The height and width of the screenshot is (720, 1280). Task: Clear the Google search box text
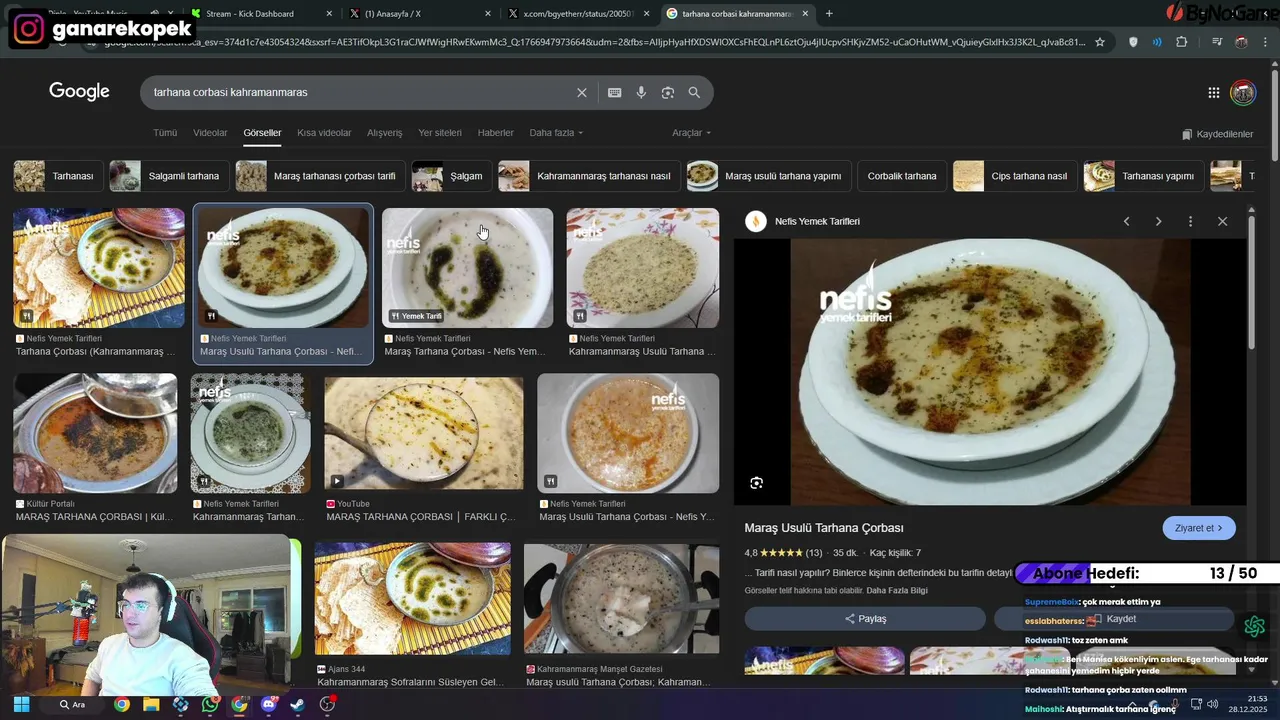tap(582, 92)
